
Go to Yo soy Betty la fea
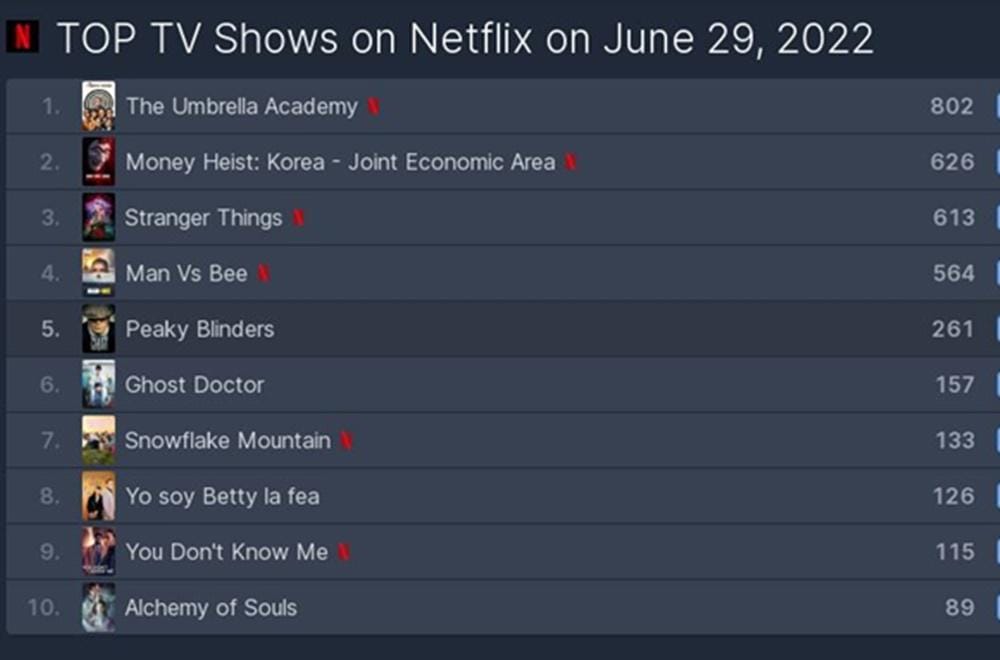click(x=222, y=496)
